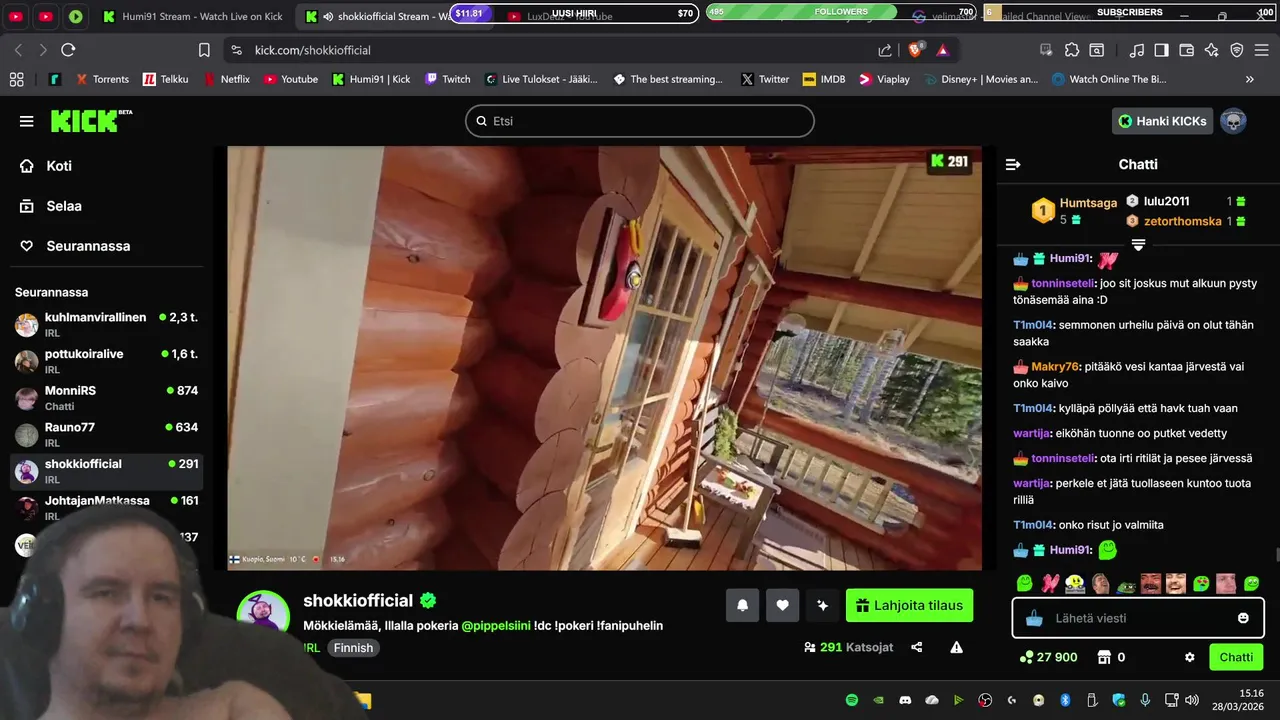Click the heart follow button
The image size is (1280, 720).
[782, 605]
